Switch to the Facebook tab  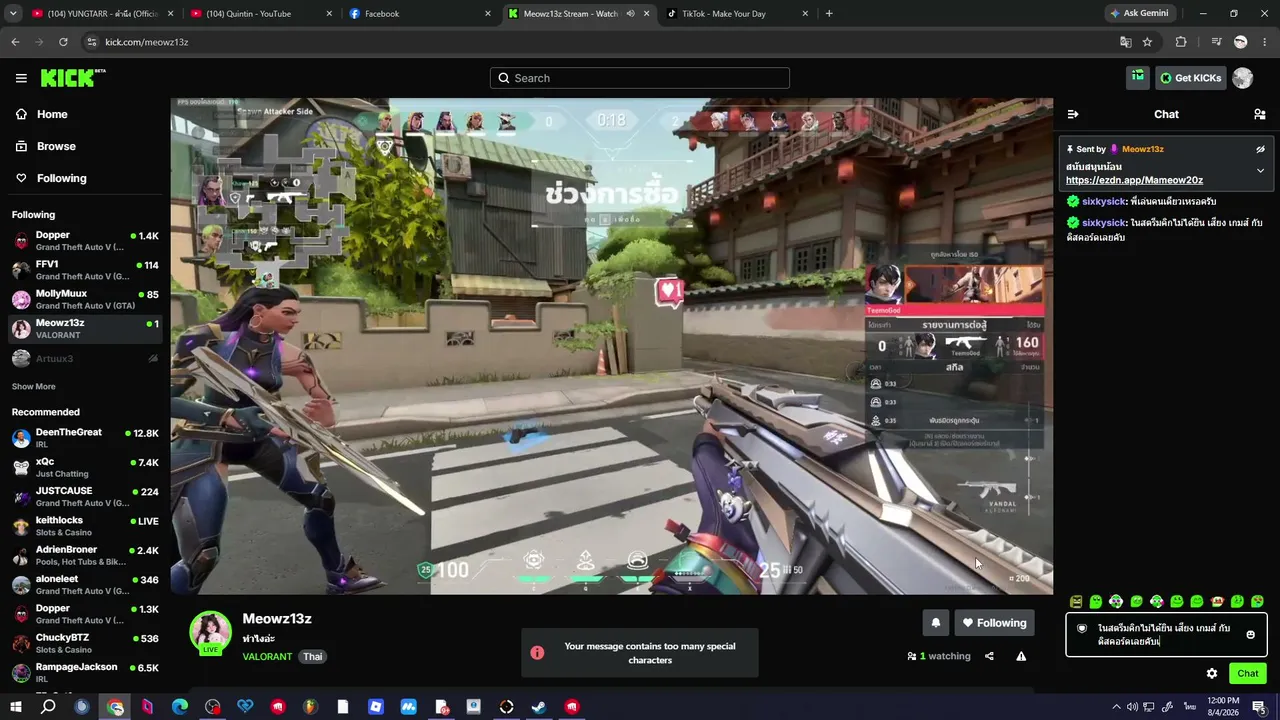pyautogui.click(x=418, y=14)
